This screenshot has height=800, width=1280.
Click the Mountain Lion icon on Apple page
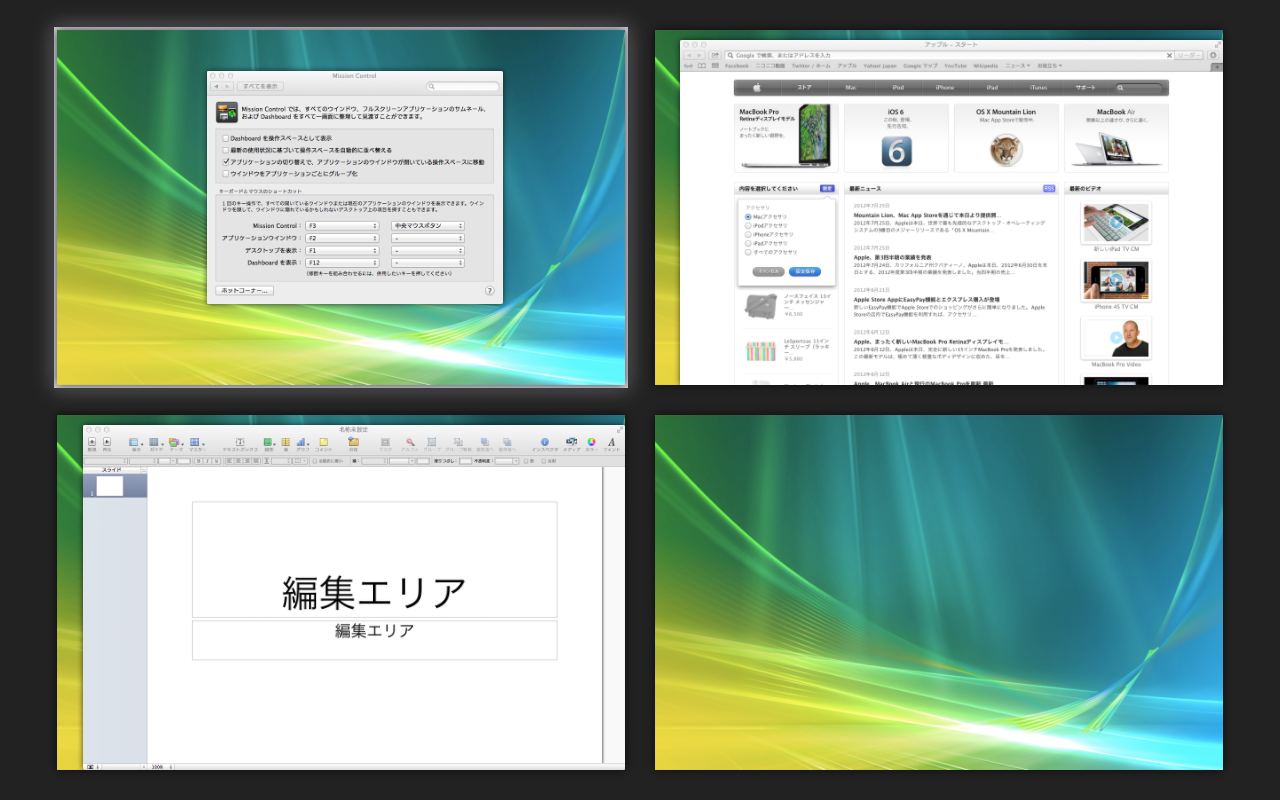(x=1006, y=151)
